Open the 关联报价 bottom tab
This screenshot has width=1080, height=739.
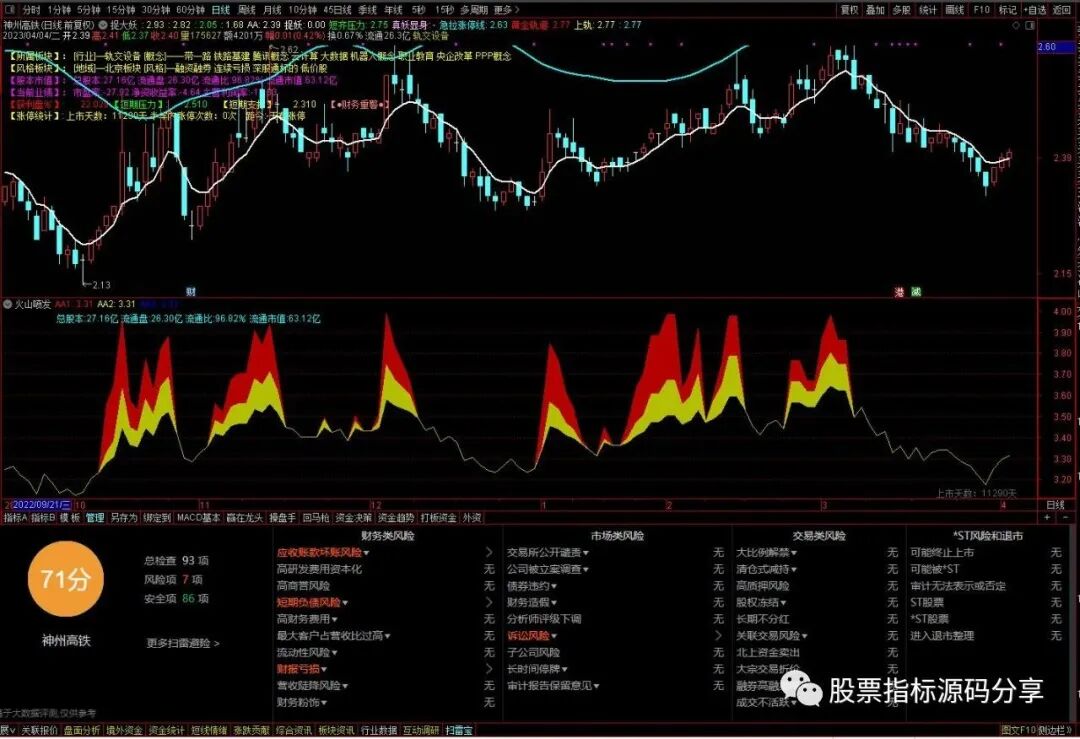39,730
